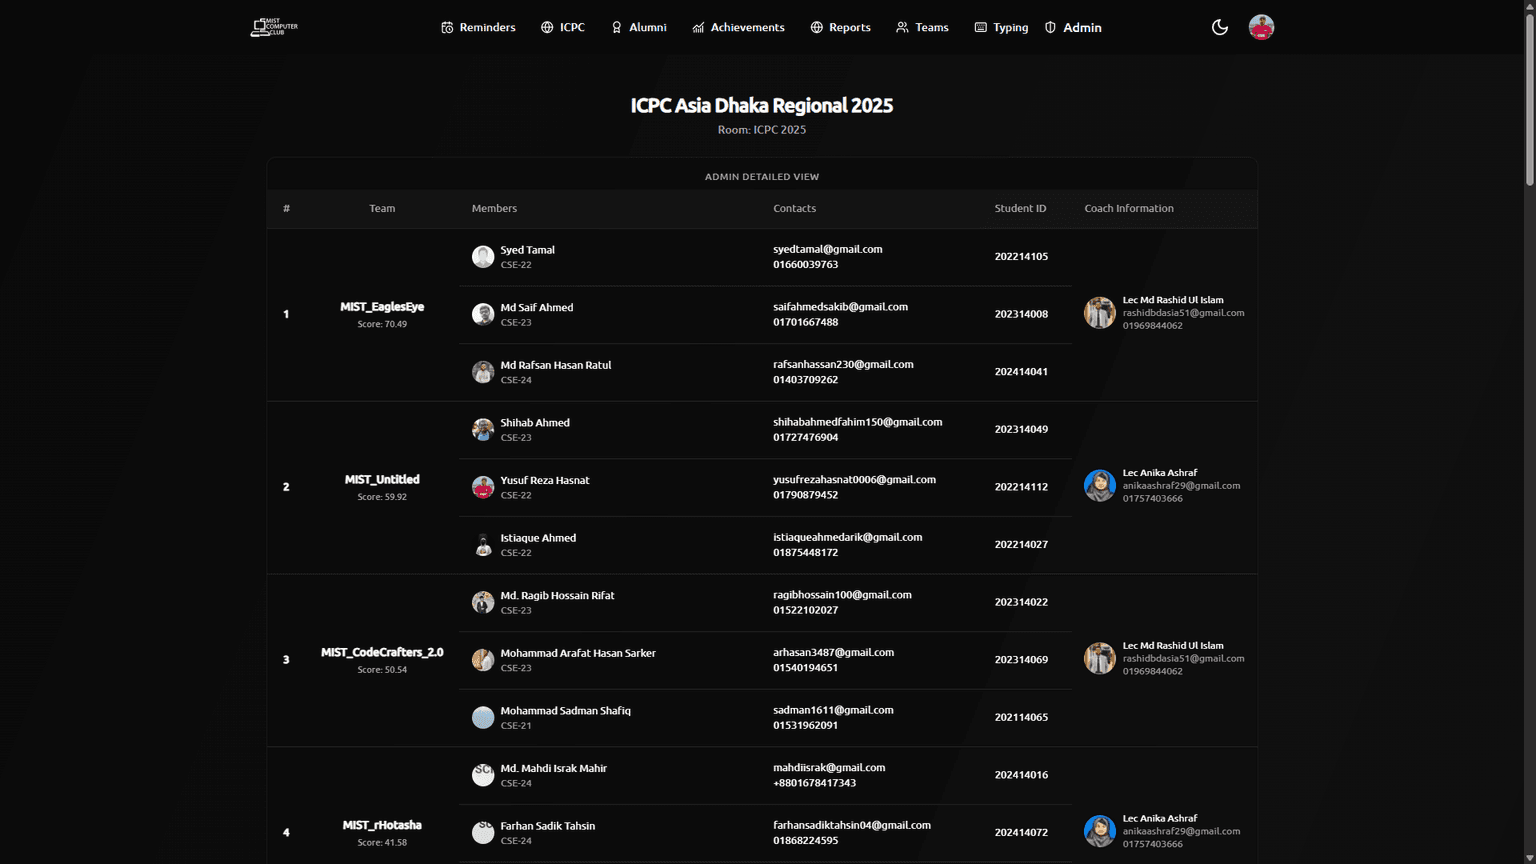Viewport: 1536px width, 864px height.
Task: Select team name MIST_rHotasha
Action: 382,825
